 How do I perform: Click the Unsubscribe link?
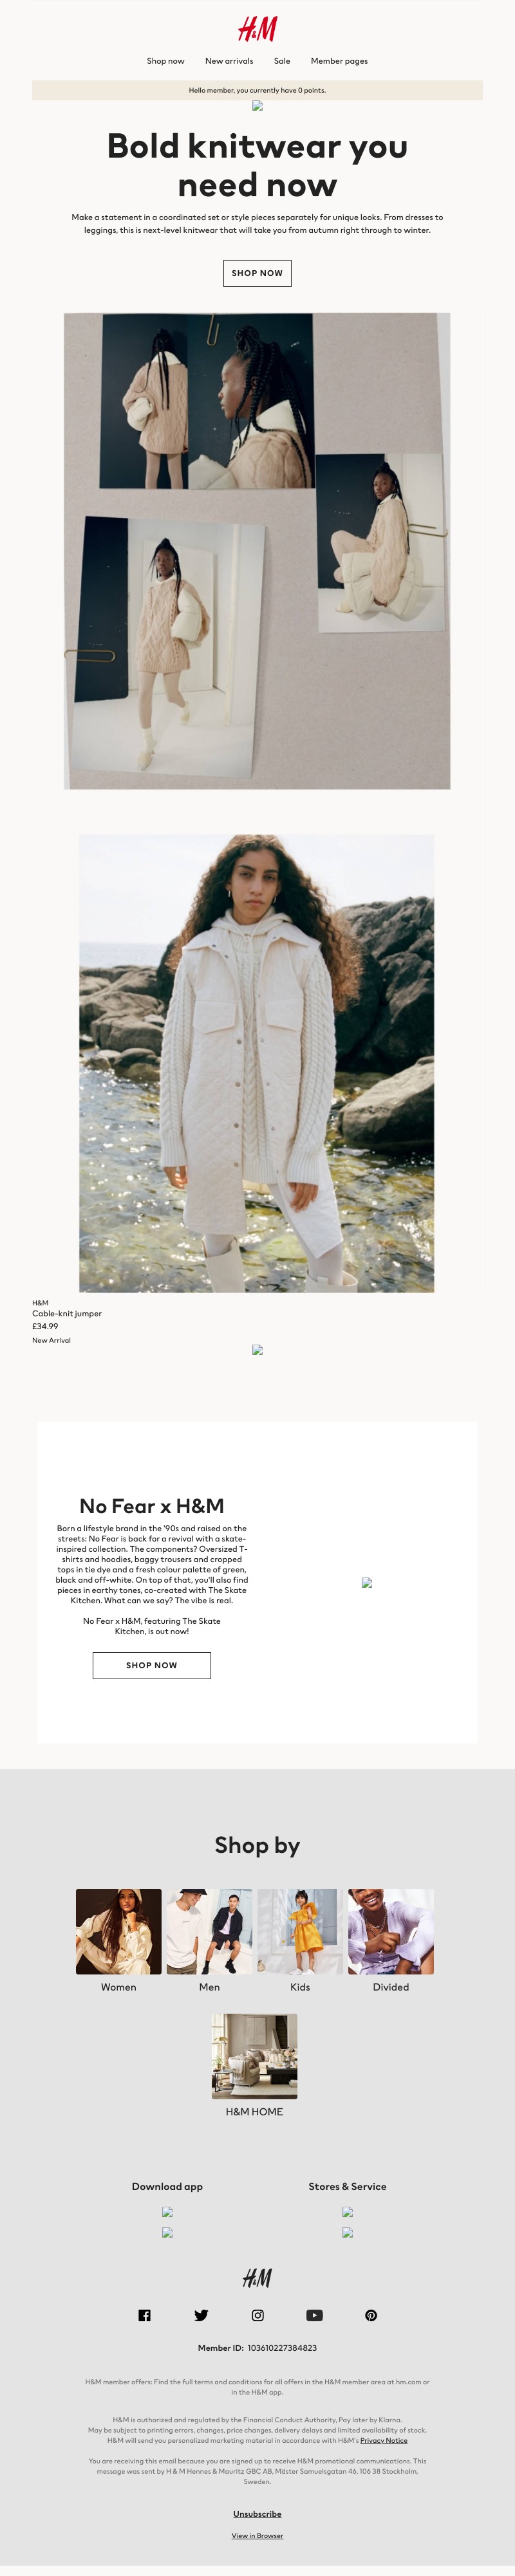coord(257,2513)
